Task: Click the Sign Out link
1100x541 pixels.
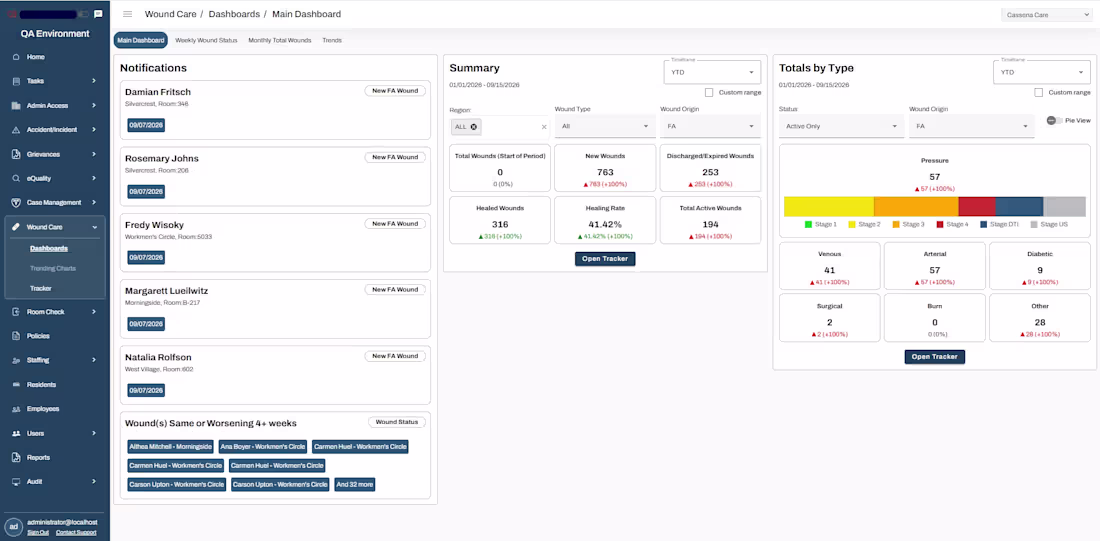Action: tap(38, 533)
